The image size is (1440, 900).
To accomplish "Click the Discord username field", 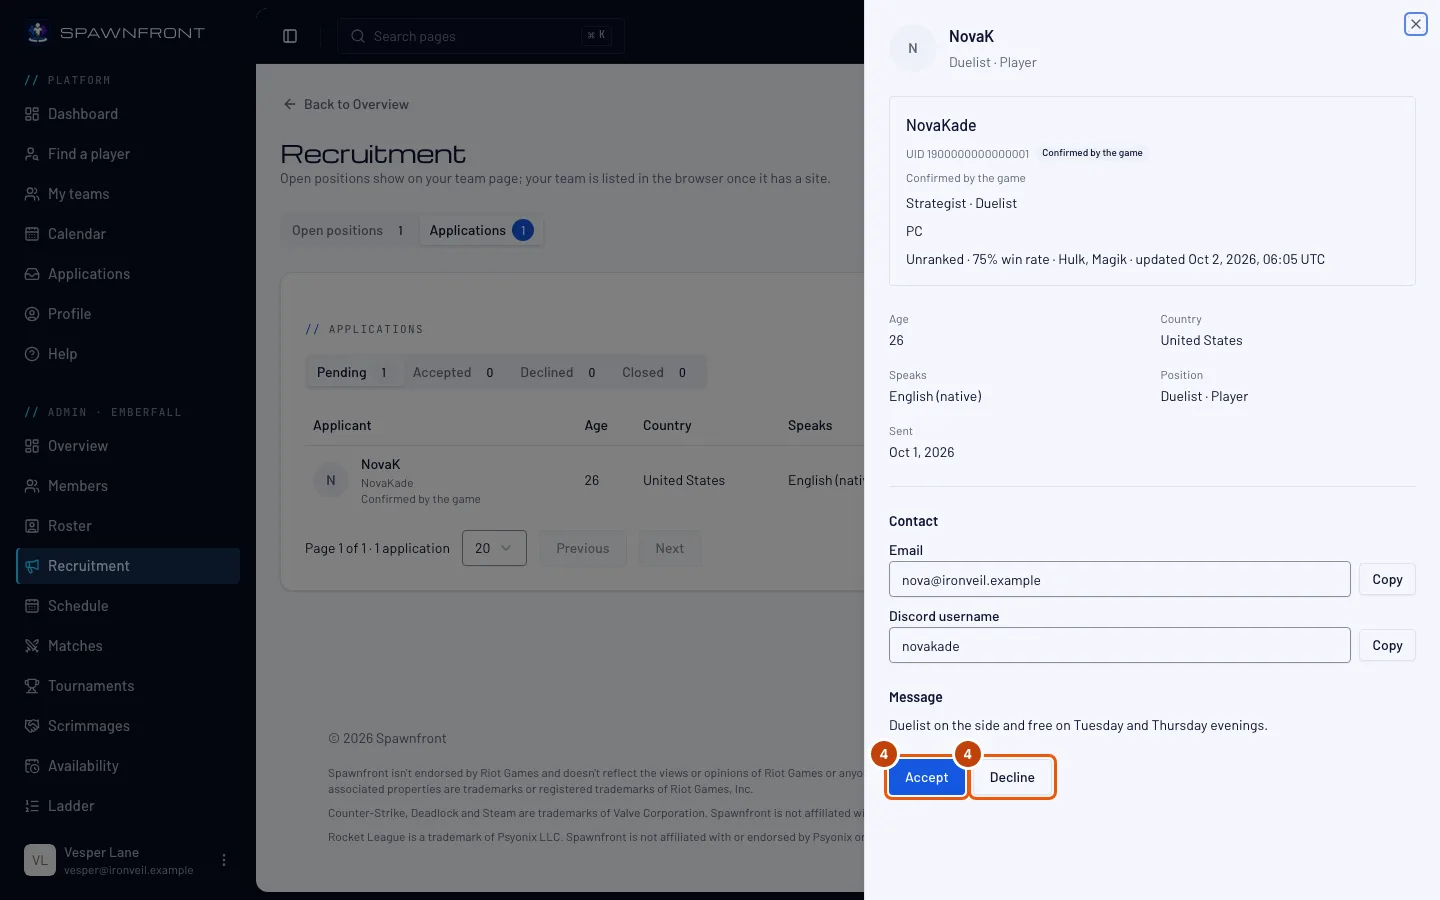I will pyautogui.click(x=1119, y=645).
